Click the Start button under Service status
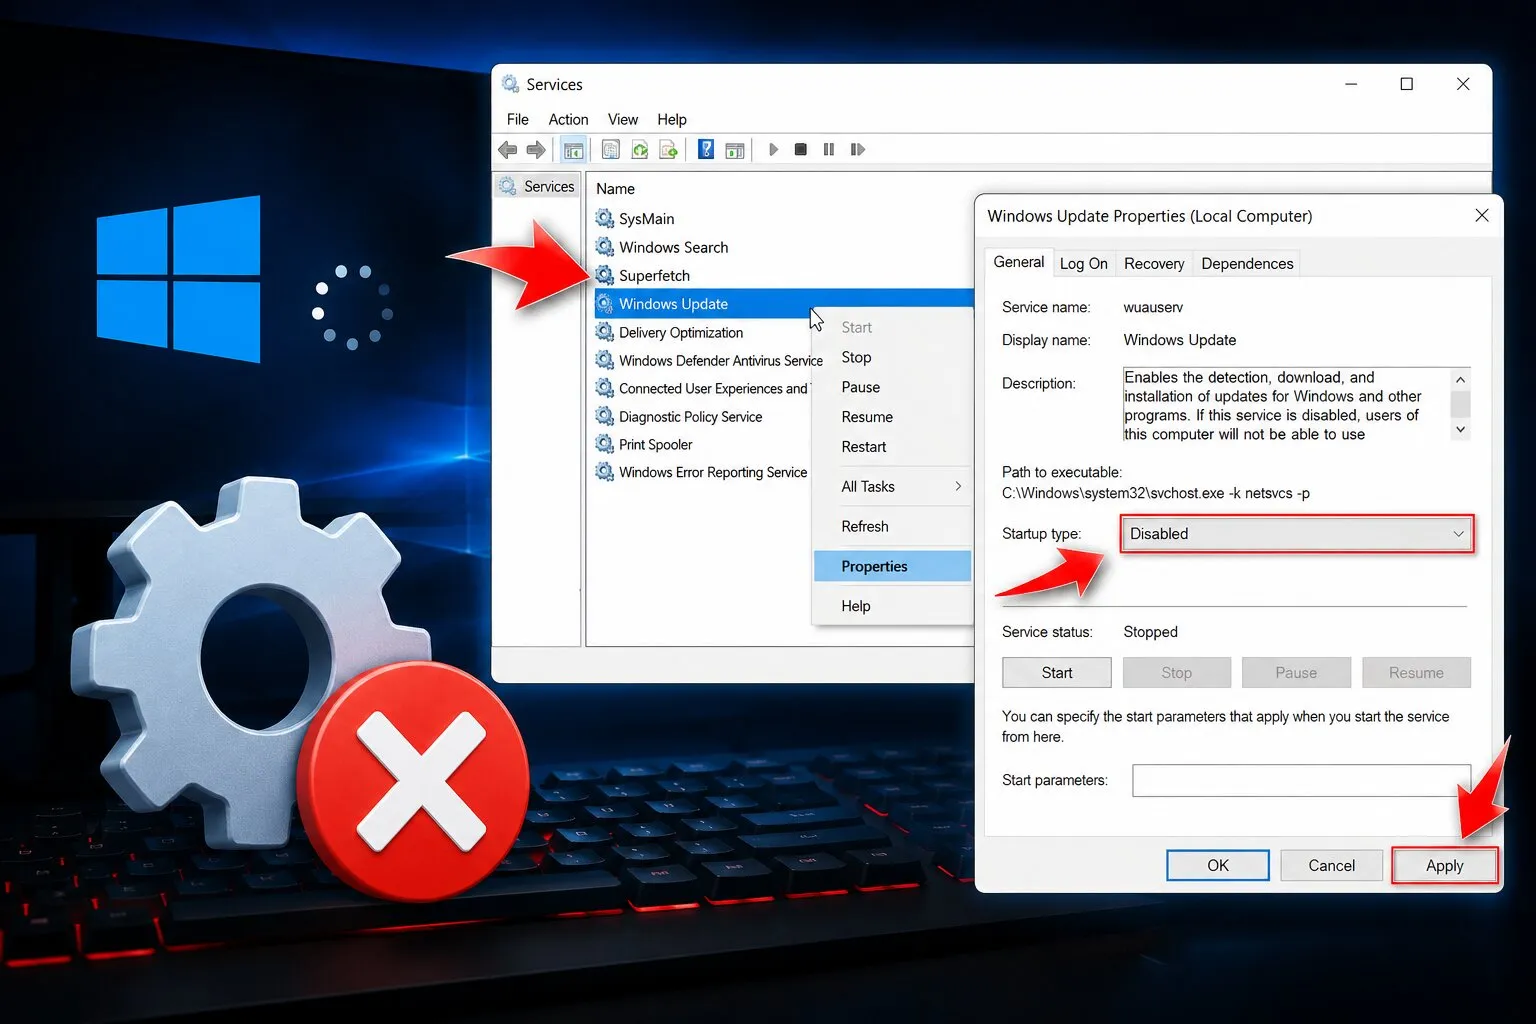The image size is (1536, 1024). [1056, 673]
